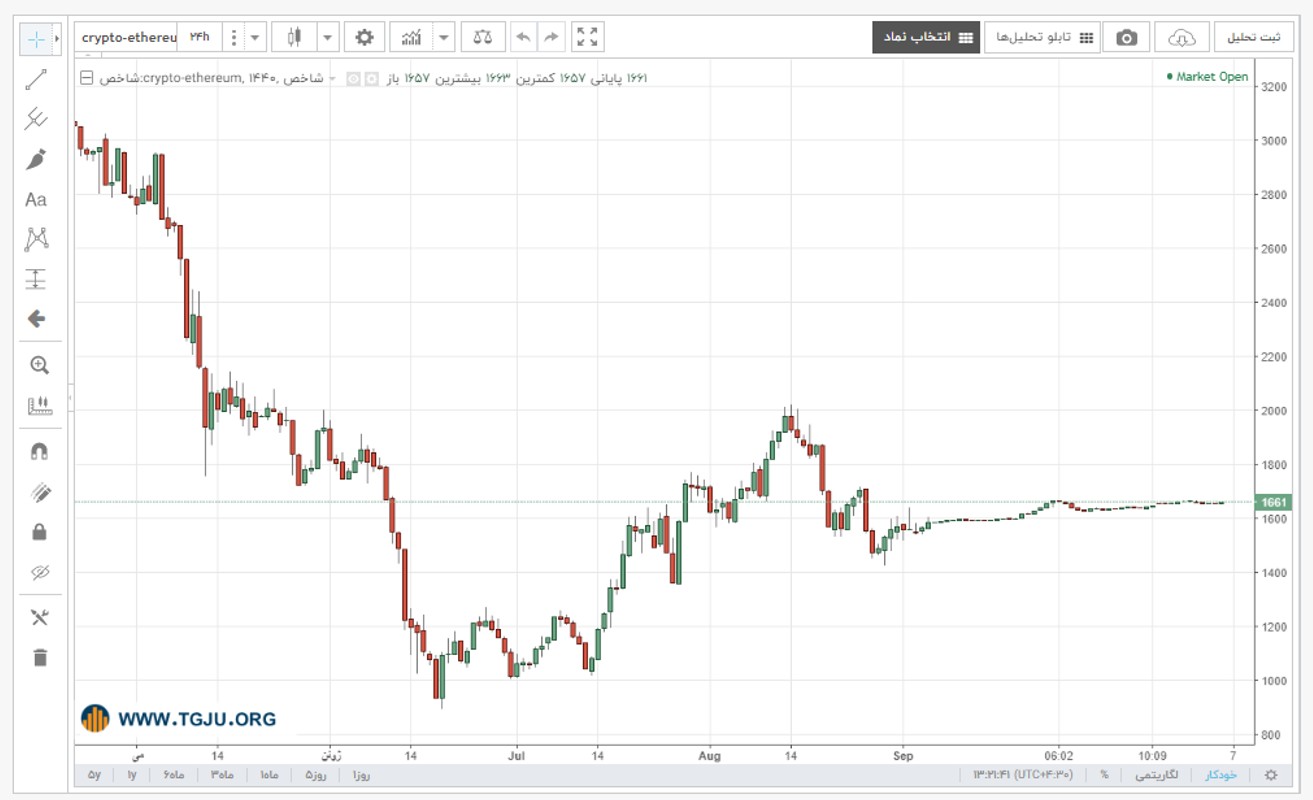The image size is (1313, 800).
Task: Select the pitchfork drawing tool
Action: click(x=36, y=120)
